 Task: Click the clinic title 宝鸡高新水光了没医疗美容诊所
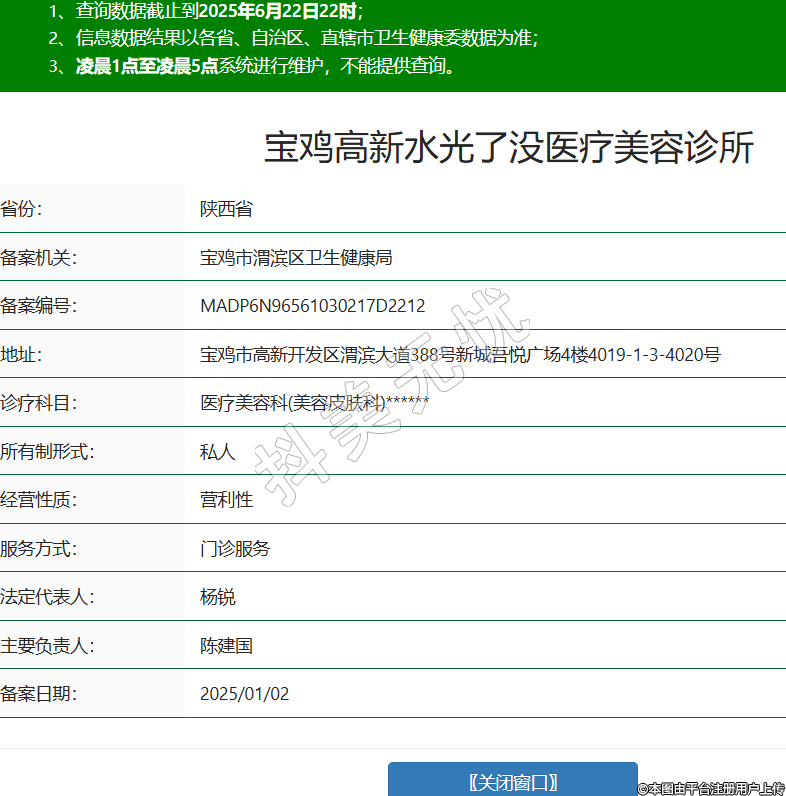[508, 148]
